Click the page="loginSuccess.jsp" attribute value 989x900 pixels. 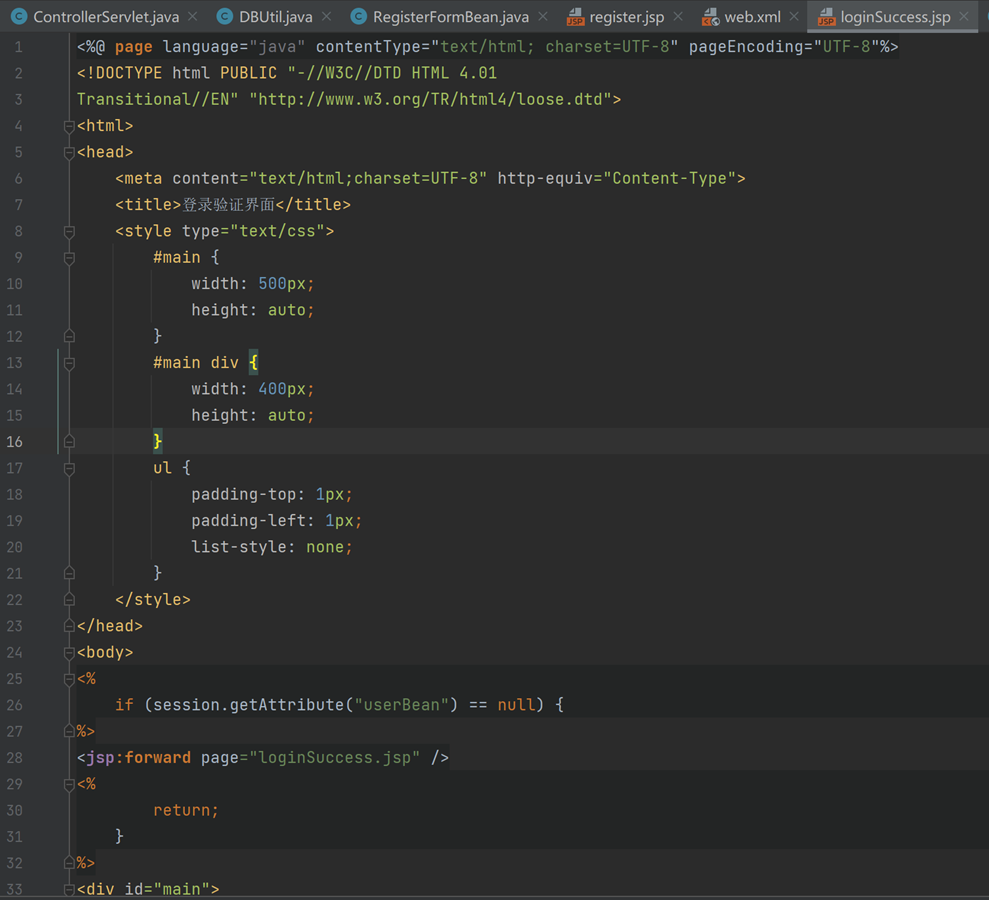pyautogui.click(x=335, y=757)
